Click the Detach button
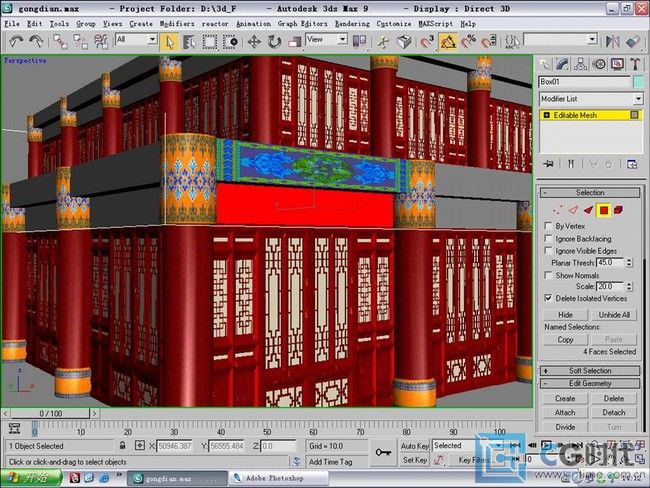 click(614, 413)
